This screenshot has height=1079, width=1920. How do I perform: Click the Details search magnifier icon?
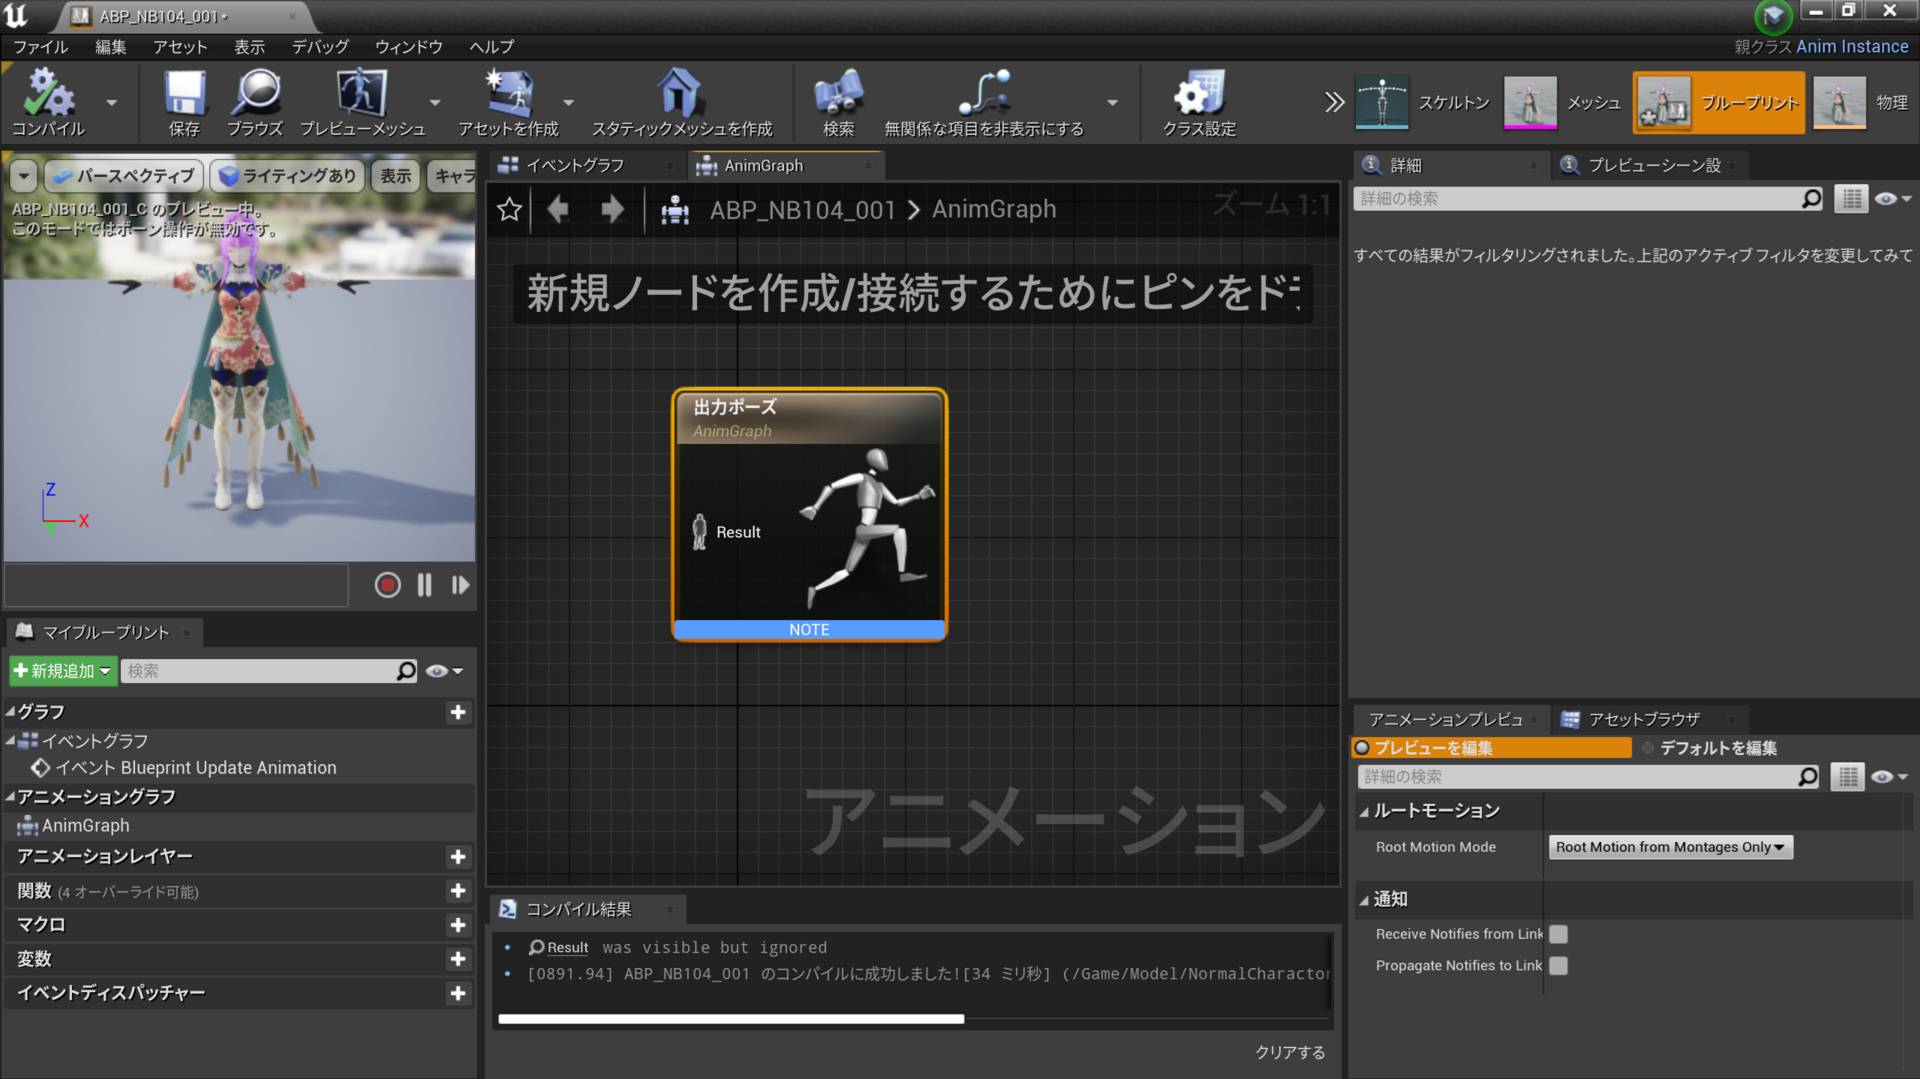click(1811, 199)
